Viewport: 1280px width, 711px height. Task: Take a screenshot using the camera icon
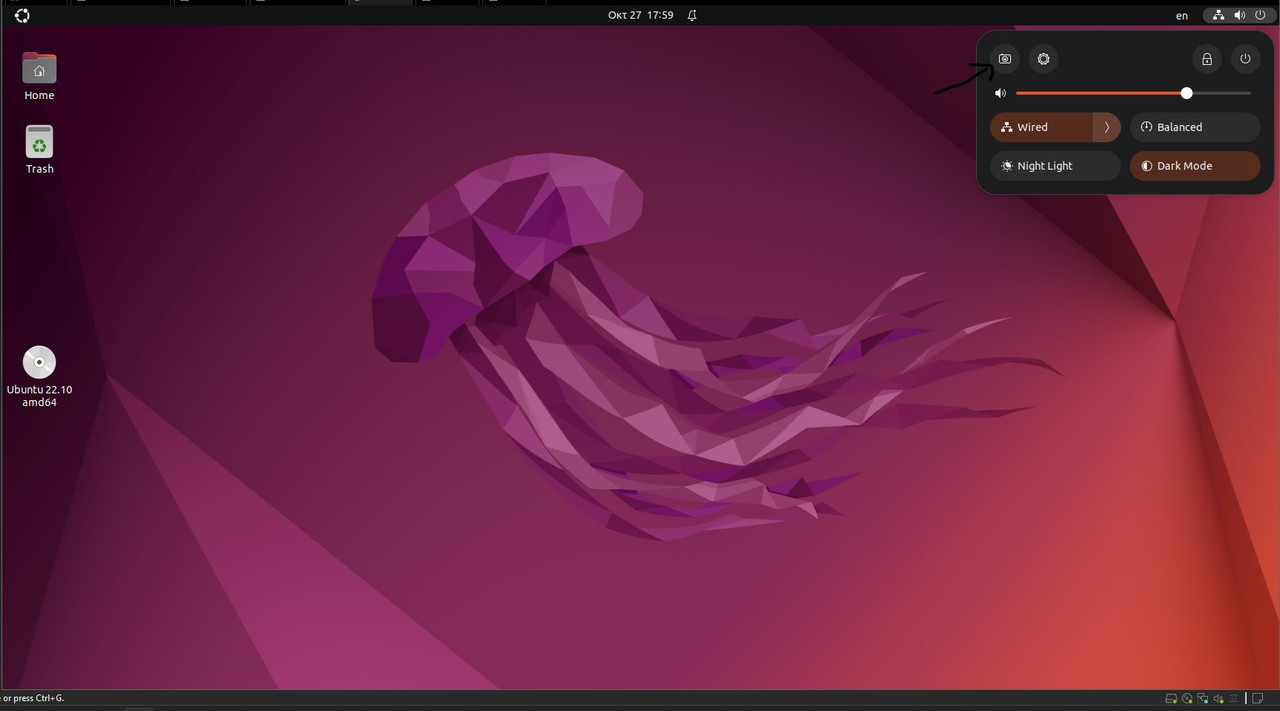tap(1005, 59)
